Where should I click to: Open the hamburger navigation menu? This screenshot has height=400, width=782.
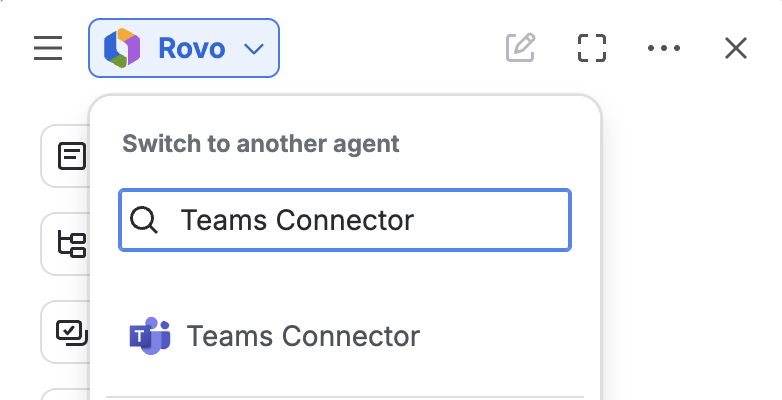click(48, 48)
